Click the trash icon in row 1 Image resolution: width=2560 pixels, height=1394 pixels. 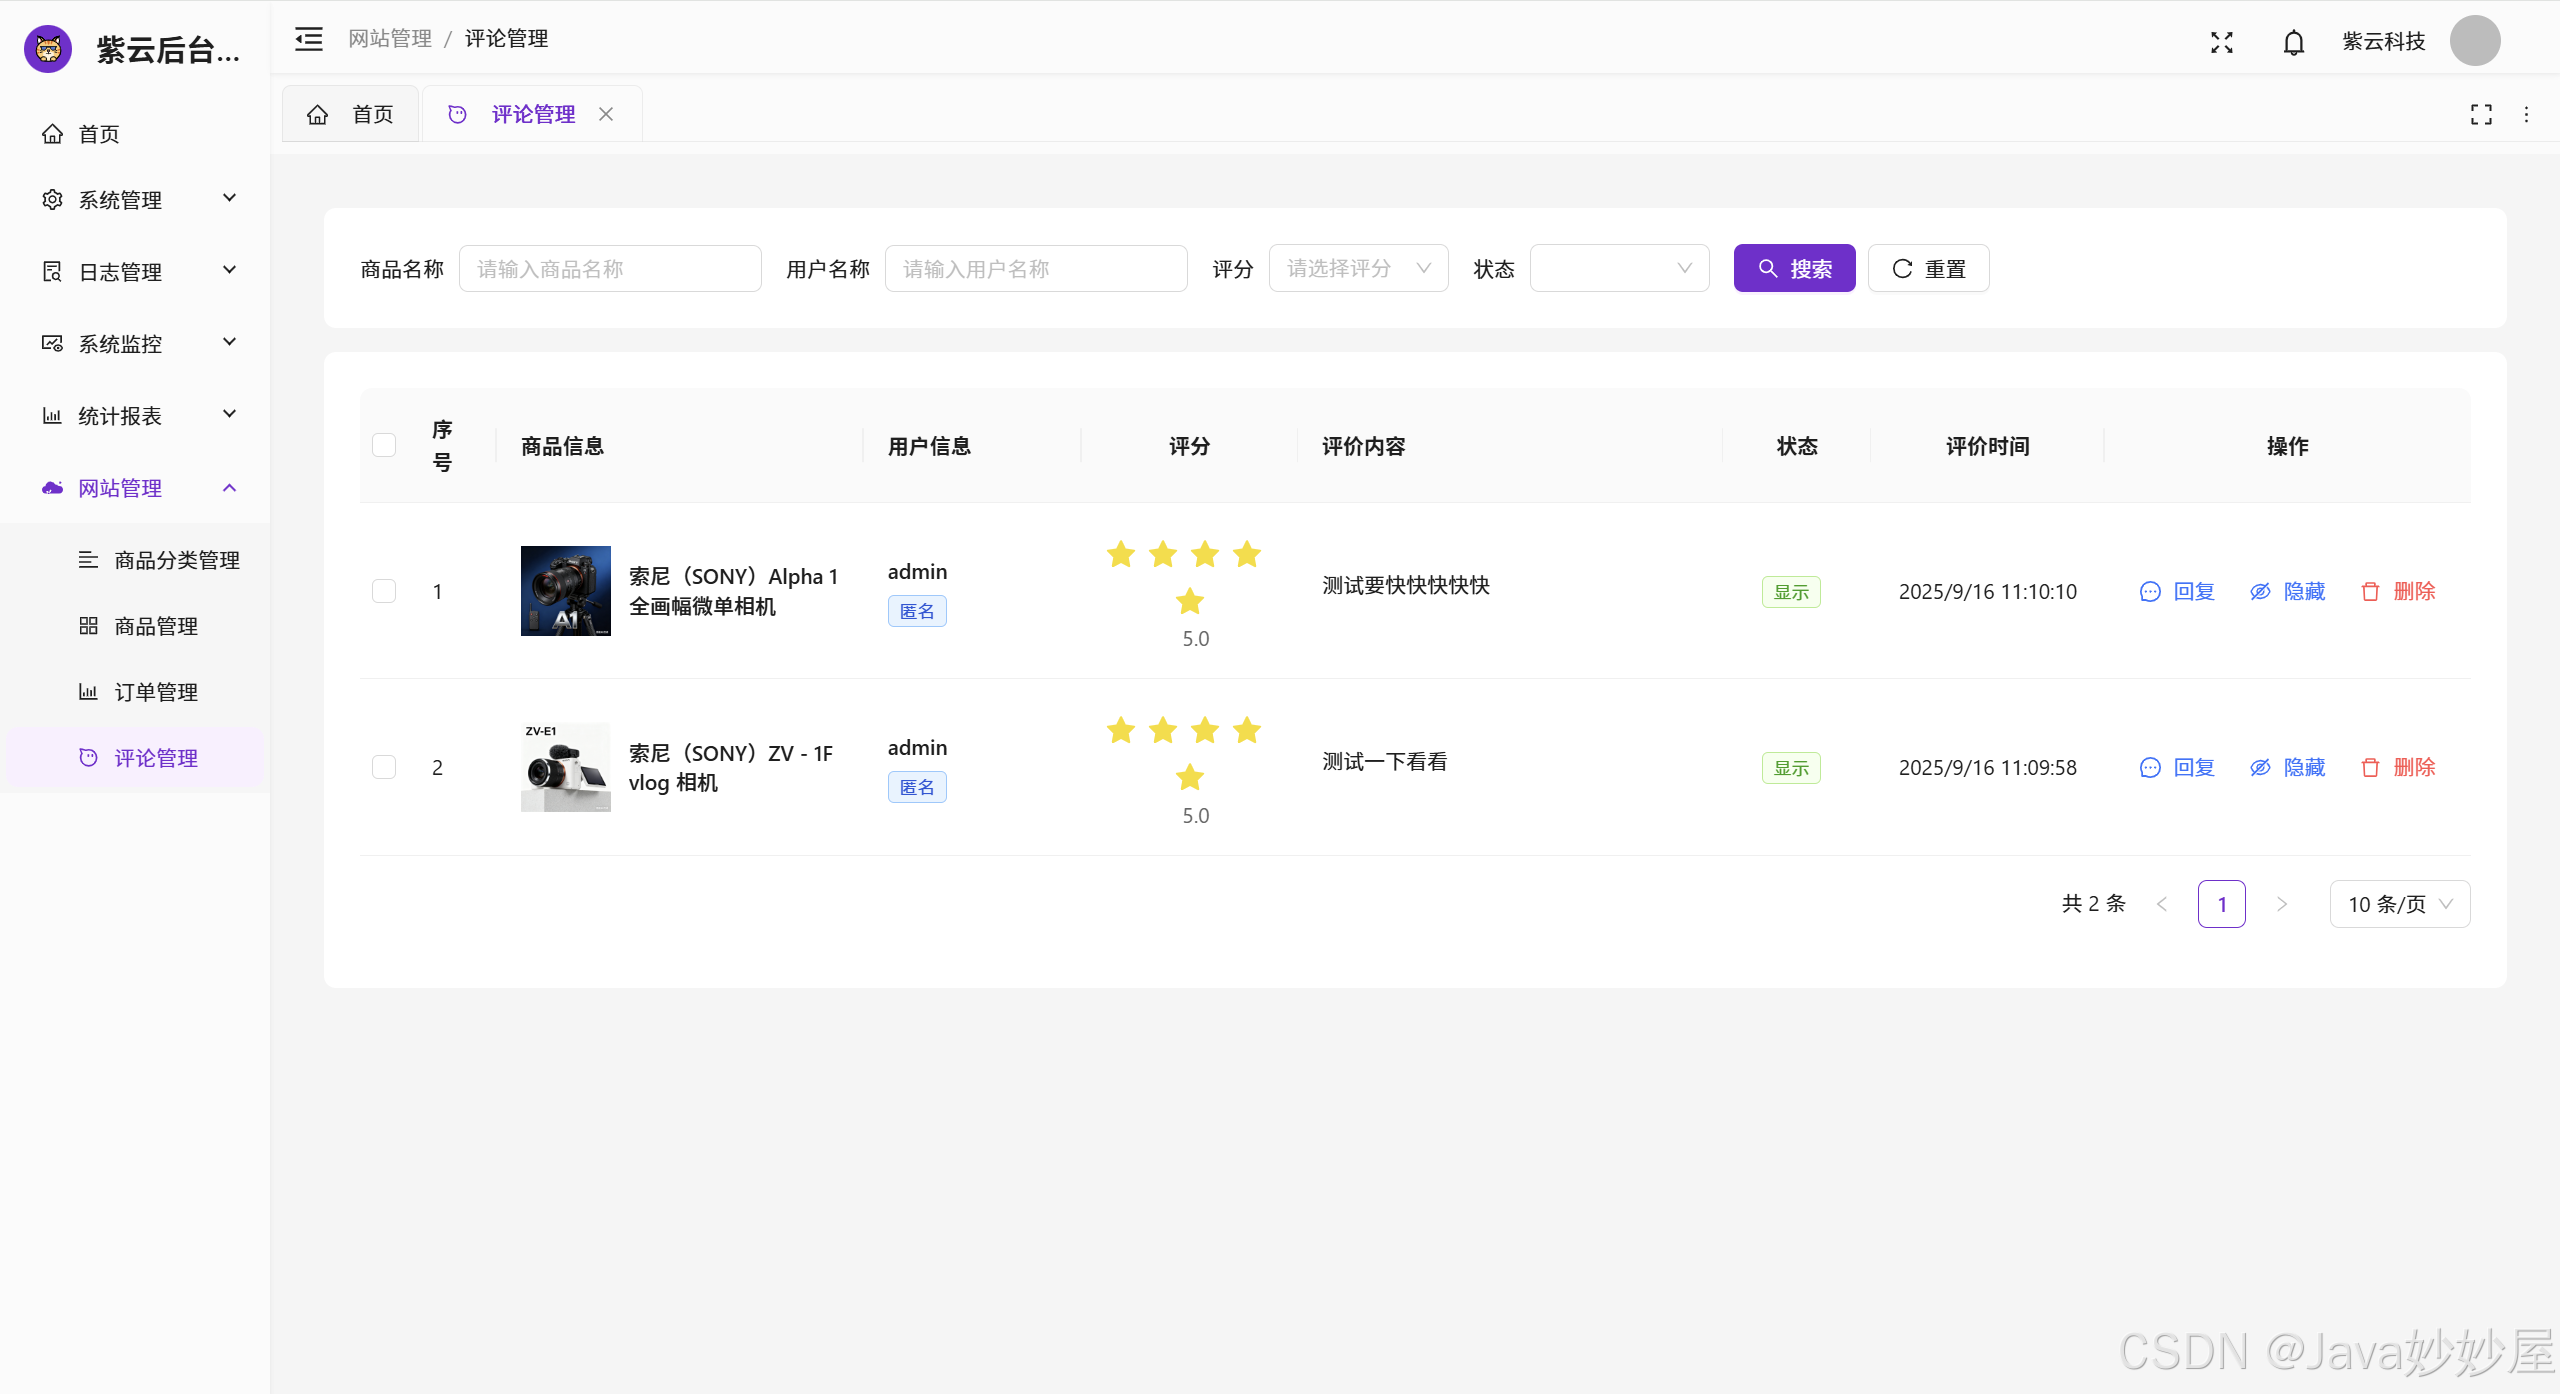pos(2370,592)
